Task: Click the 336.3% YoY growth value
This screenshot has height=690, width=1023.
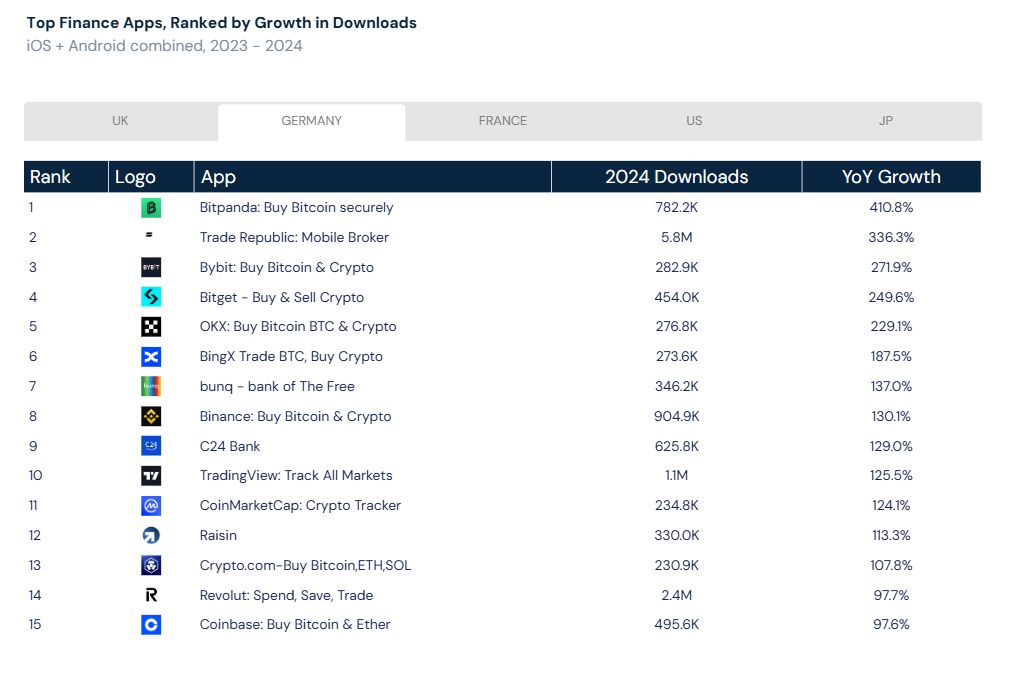Action: click(891, 237)
